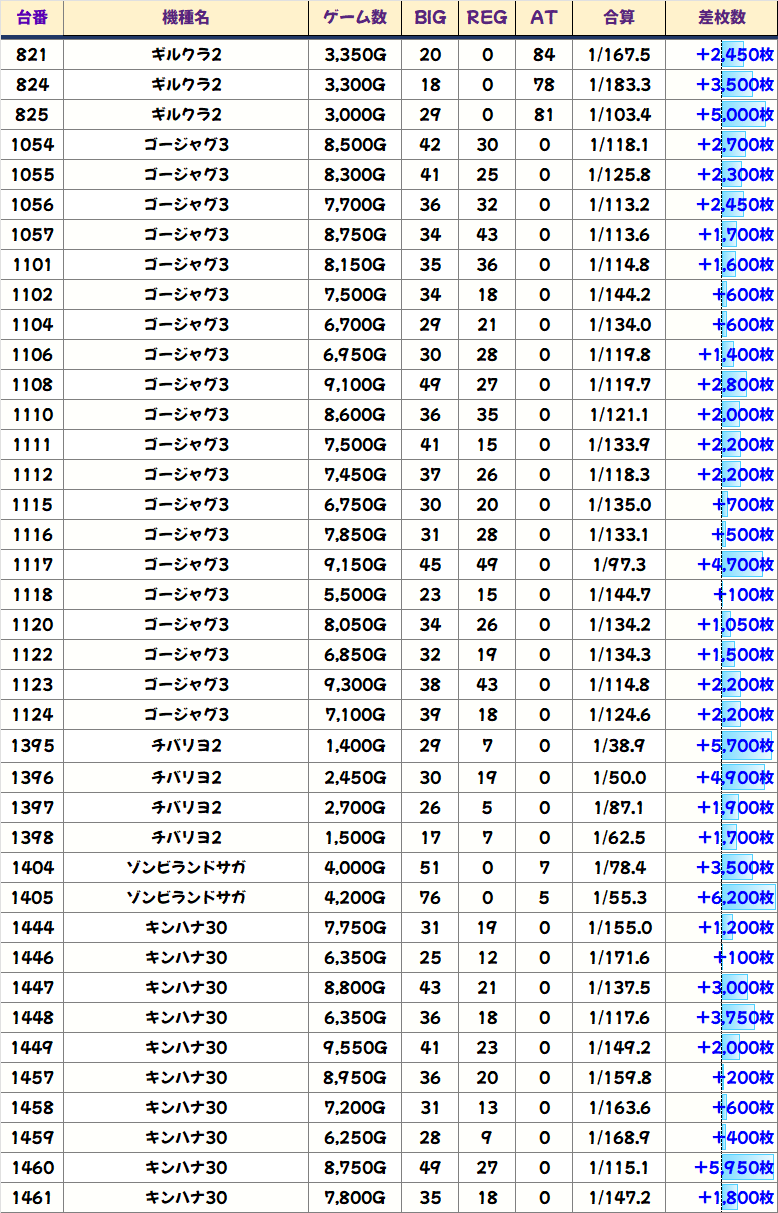Click the +5,950枚 value in row 1460

tap(735, 1167)
